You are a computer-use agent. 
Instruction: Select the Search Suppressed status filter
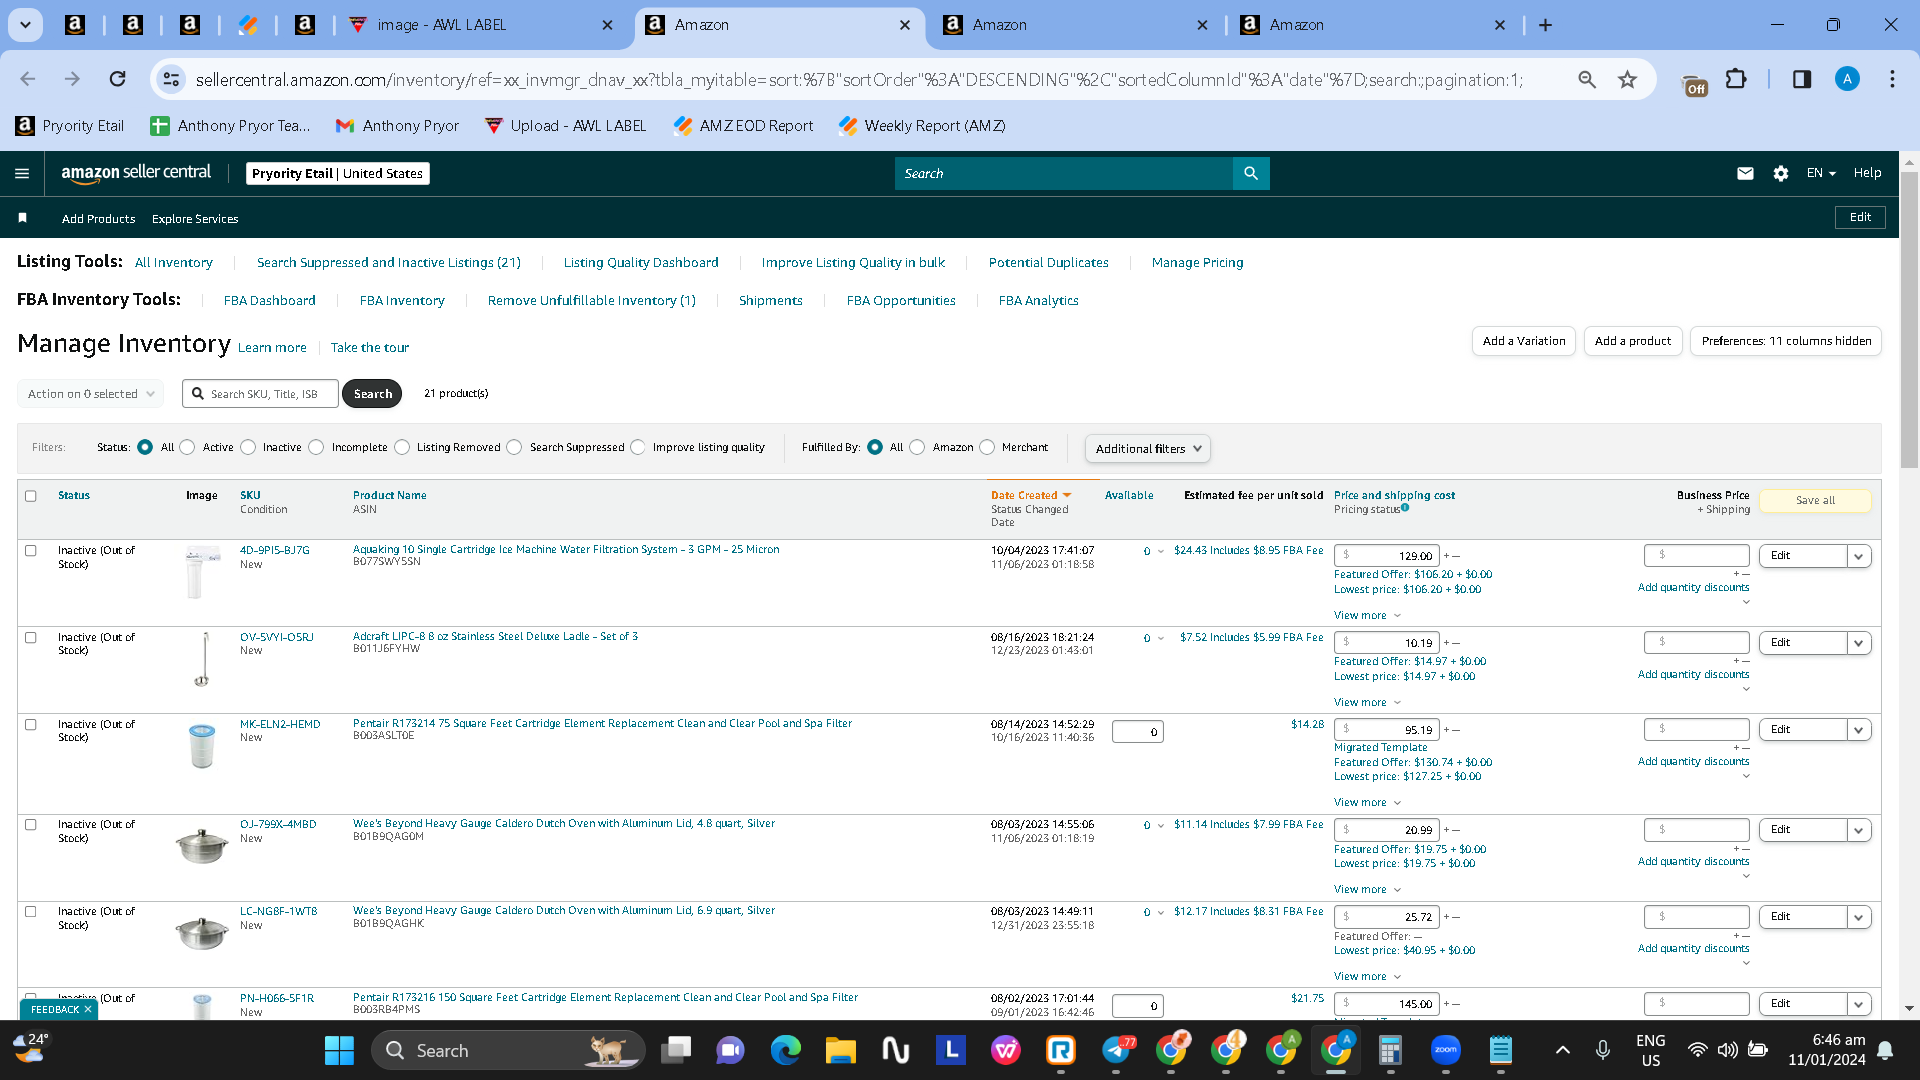point(514,447)
